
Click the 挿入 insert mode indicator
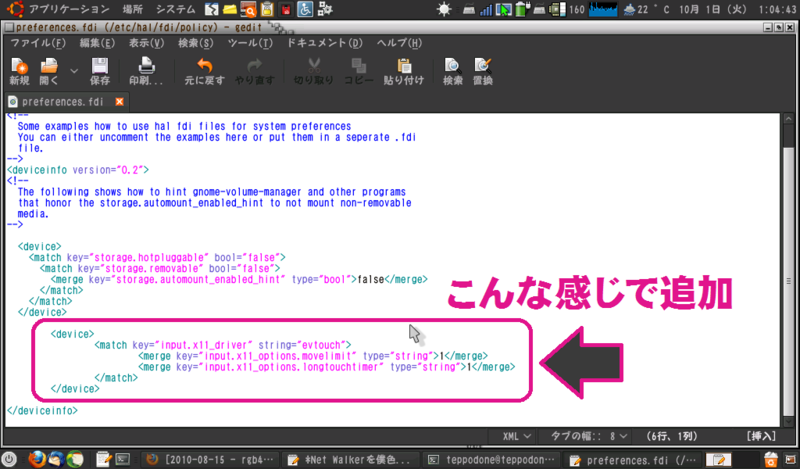(x=761, y=436)
